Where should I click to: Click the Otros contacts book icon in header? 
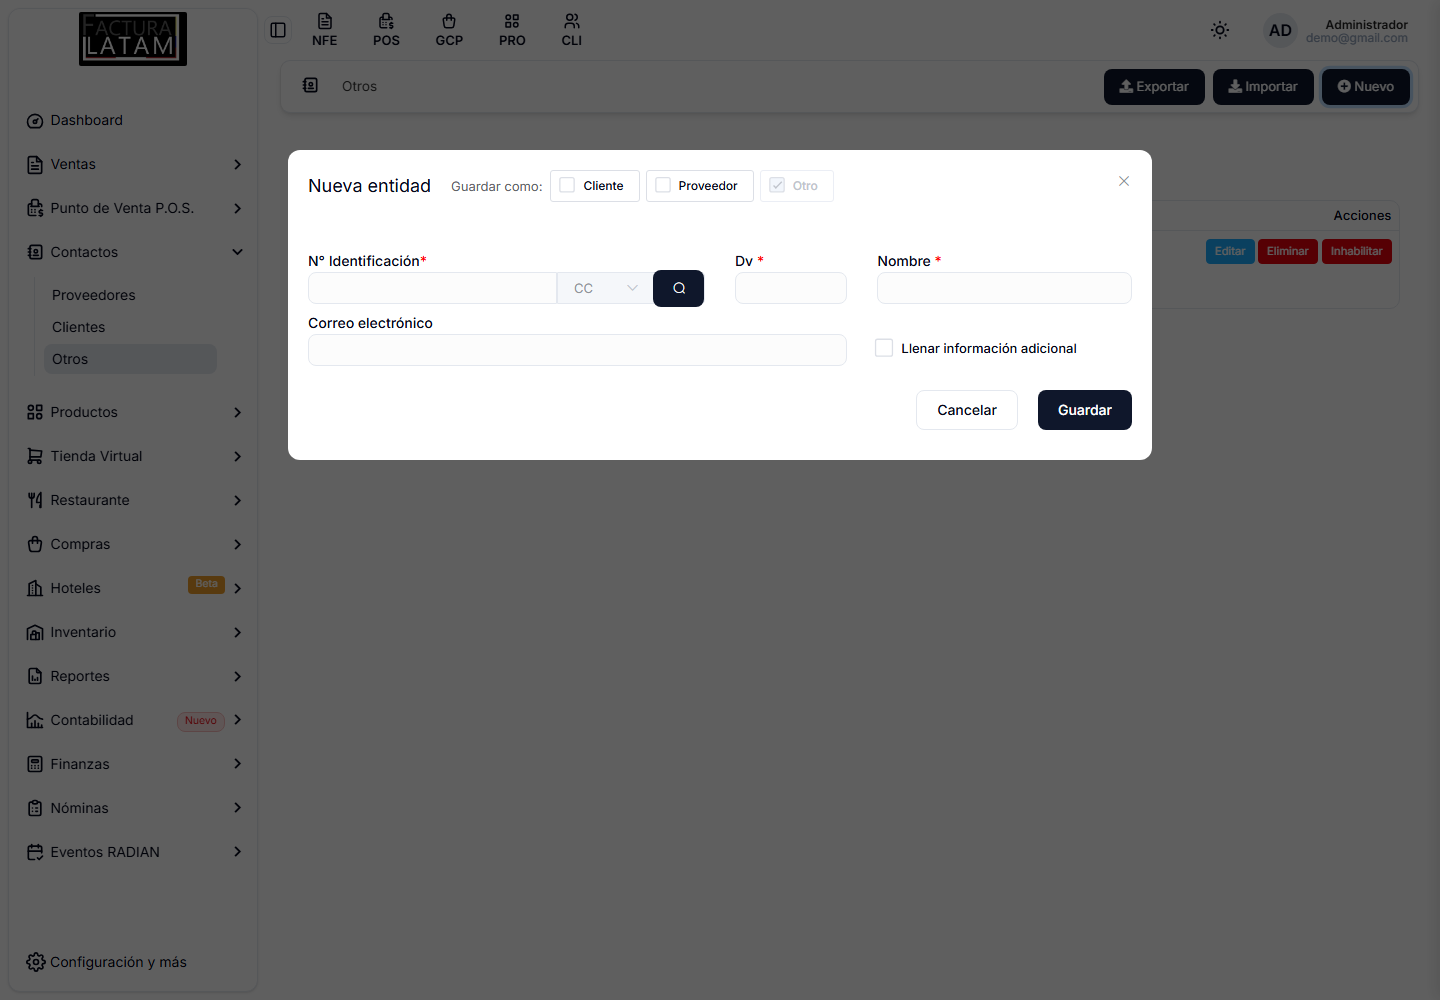point(311,86)
